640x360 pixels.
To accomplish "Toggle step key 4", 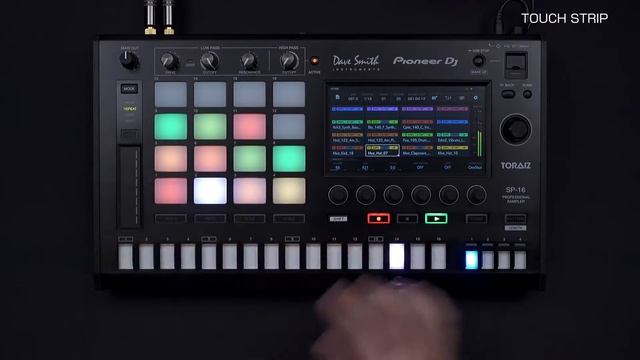I will (x=188, y=256).
